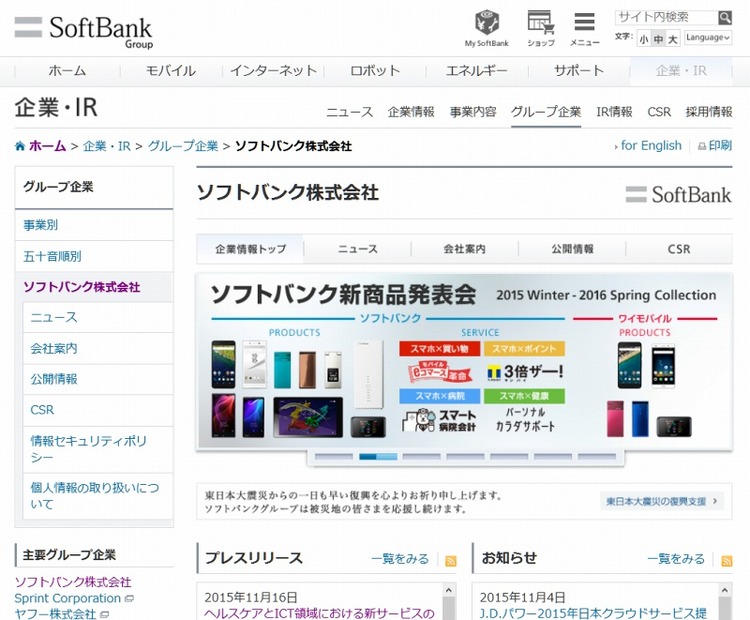Select the last carousel slide indicator
Screen dimensions: 750x620
click(x=596, y=457)
